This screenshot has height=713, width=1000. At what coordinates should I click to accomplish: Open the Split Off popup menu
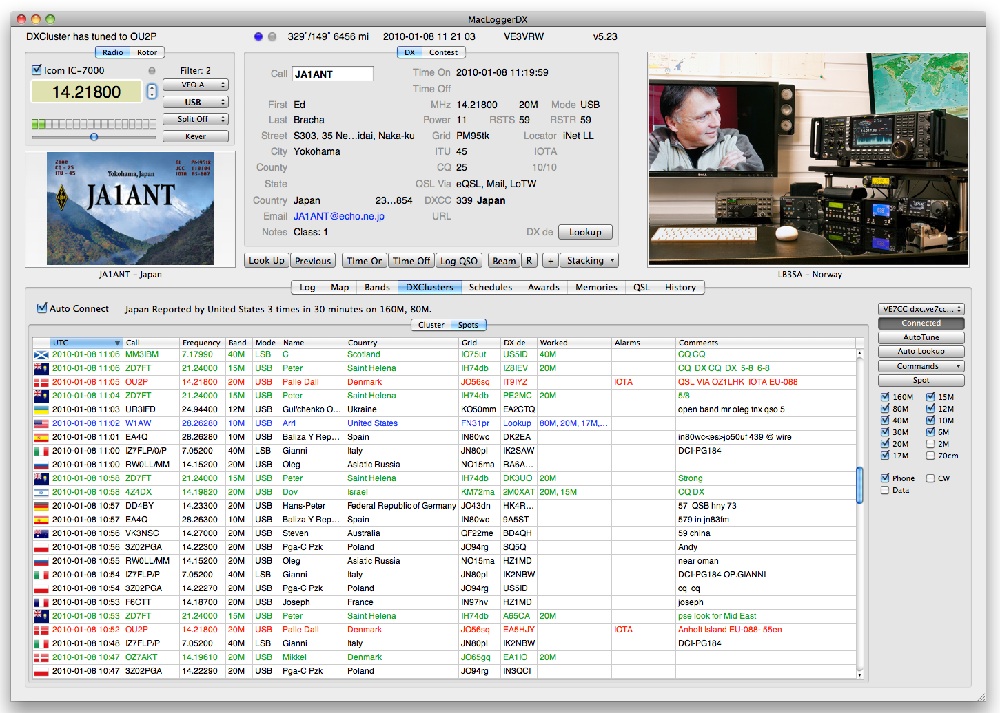click(196, 119)
